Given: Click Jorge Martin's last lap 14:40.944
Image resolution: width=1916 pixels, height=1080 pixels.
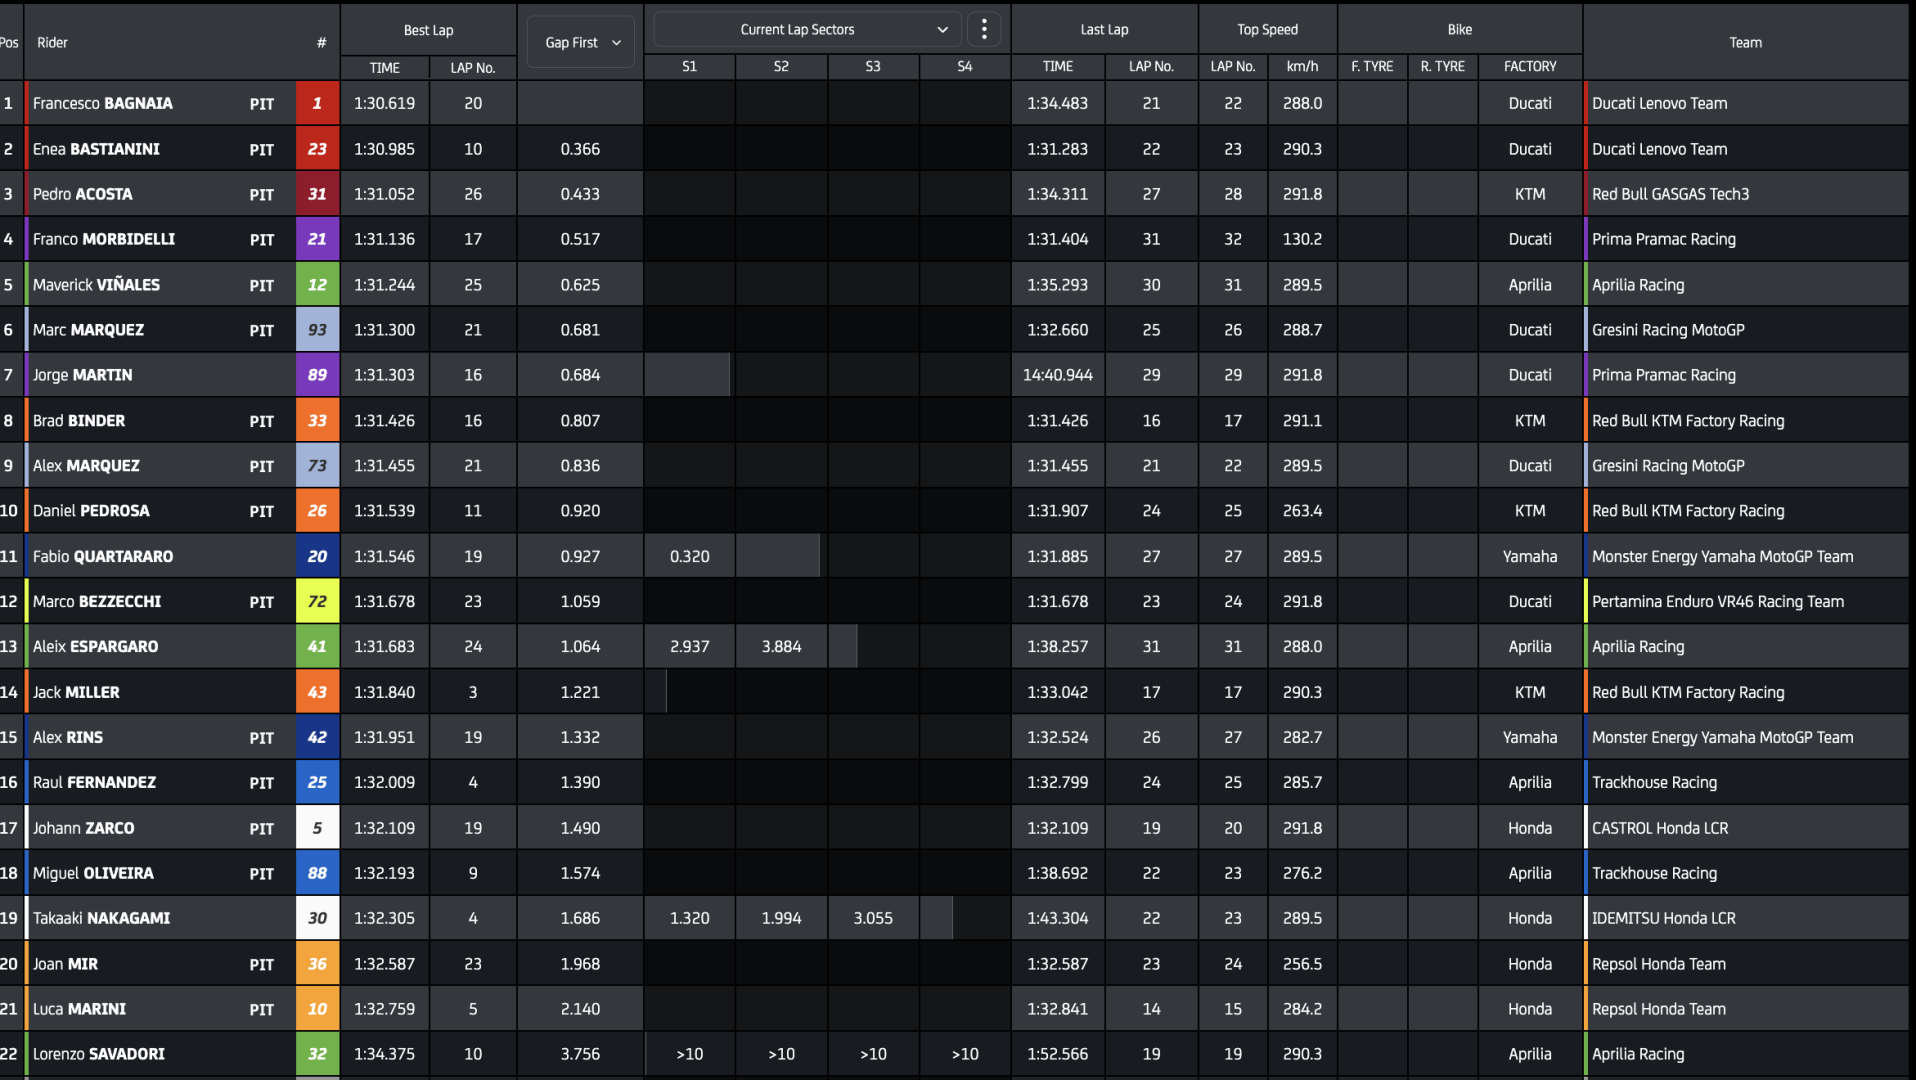Looking at the screenshot, I should pyautogui.click(x=1057, y=375).
